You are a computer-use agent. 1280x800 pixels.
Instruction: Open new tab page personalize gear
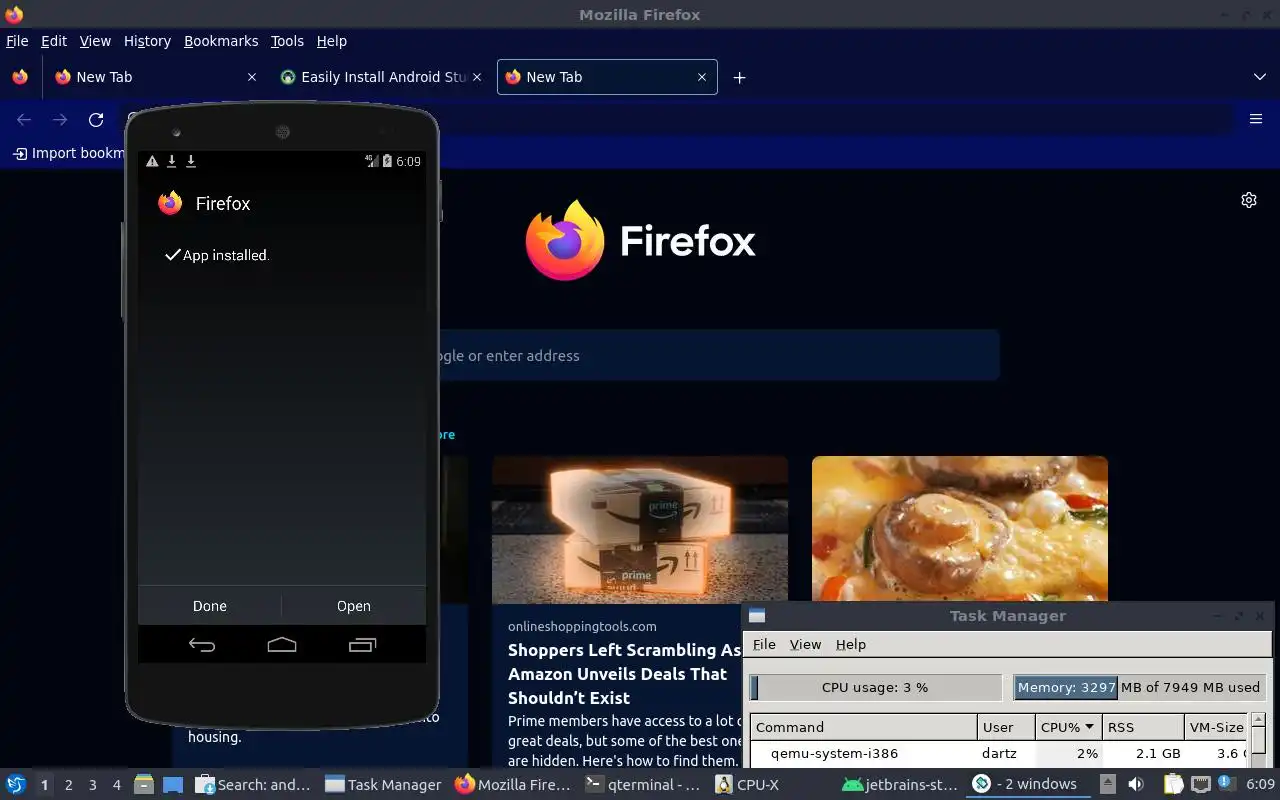click(x=1249, y=200)
